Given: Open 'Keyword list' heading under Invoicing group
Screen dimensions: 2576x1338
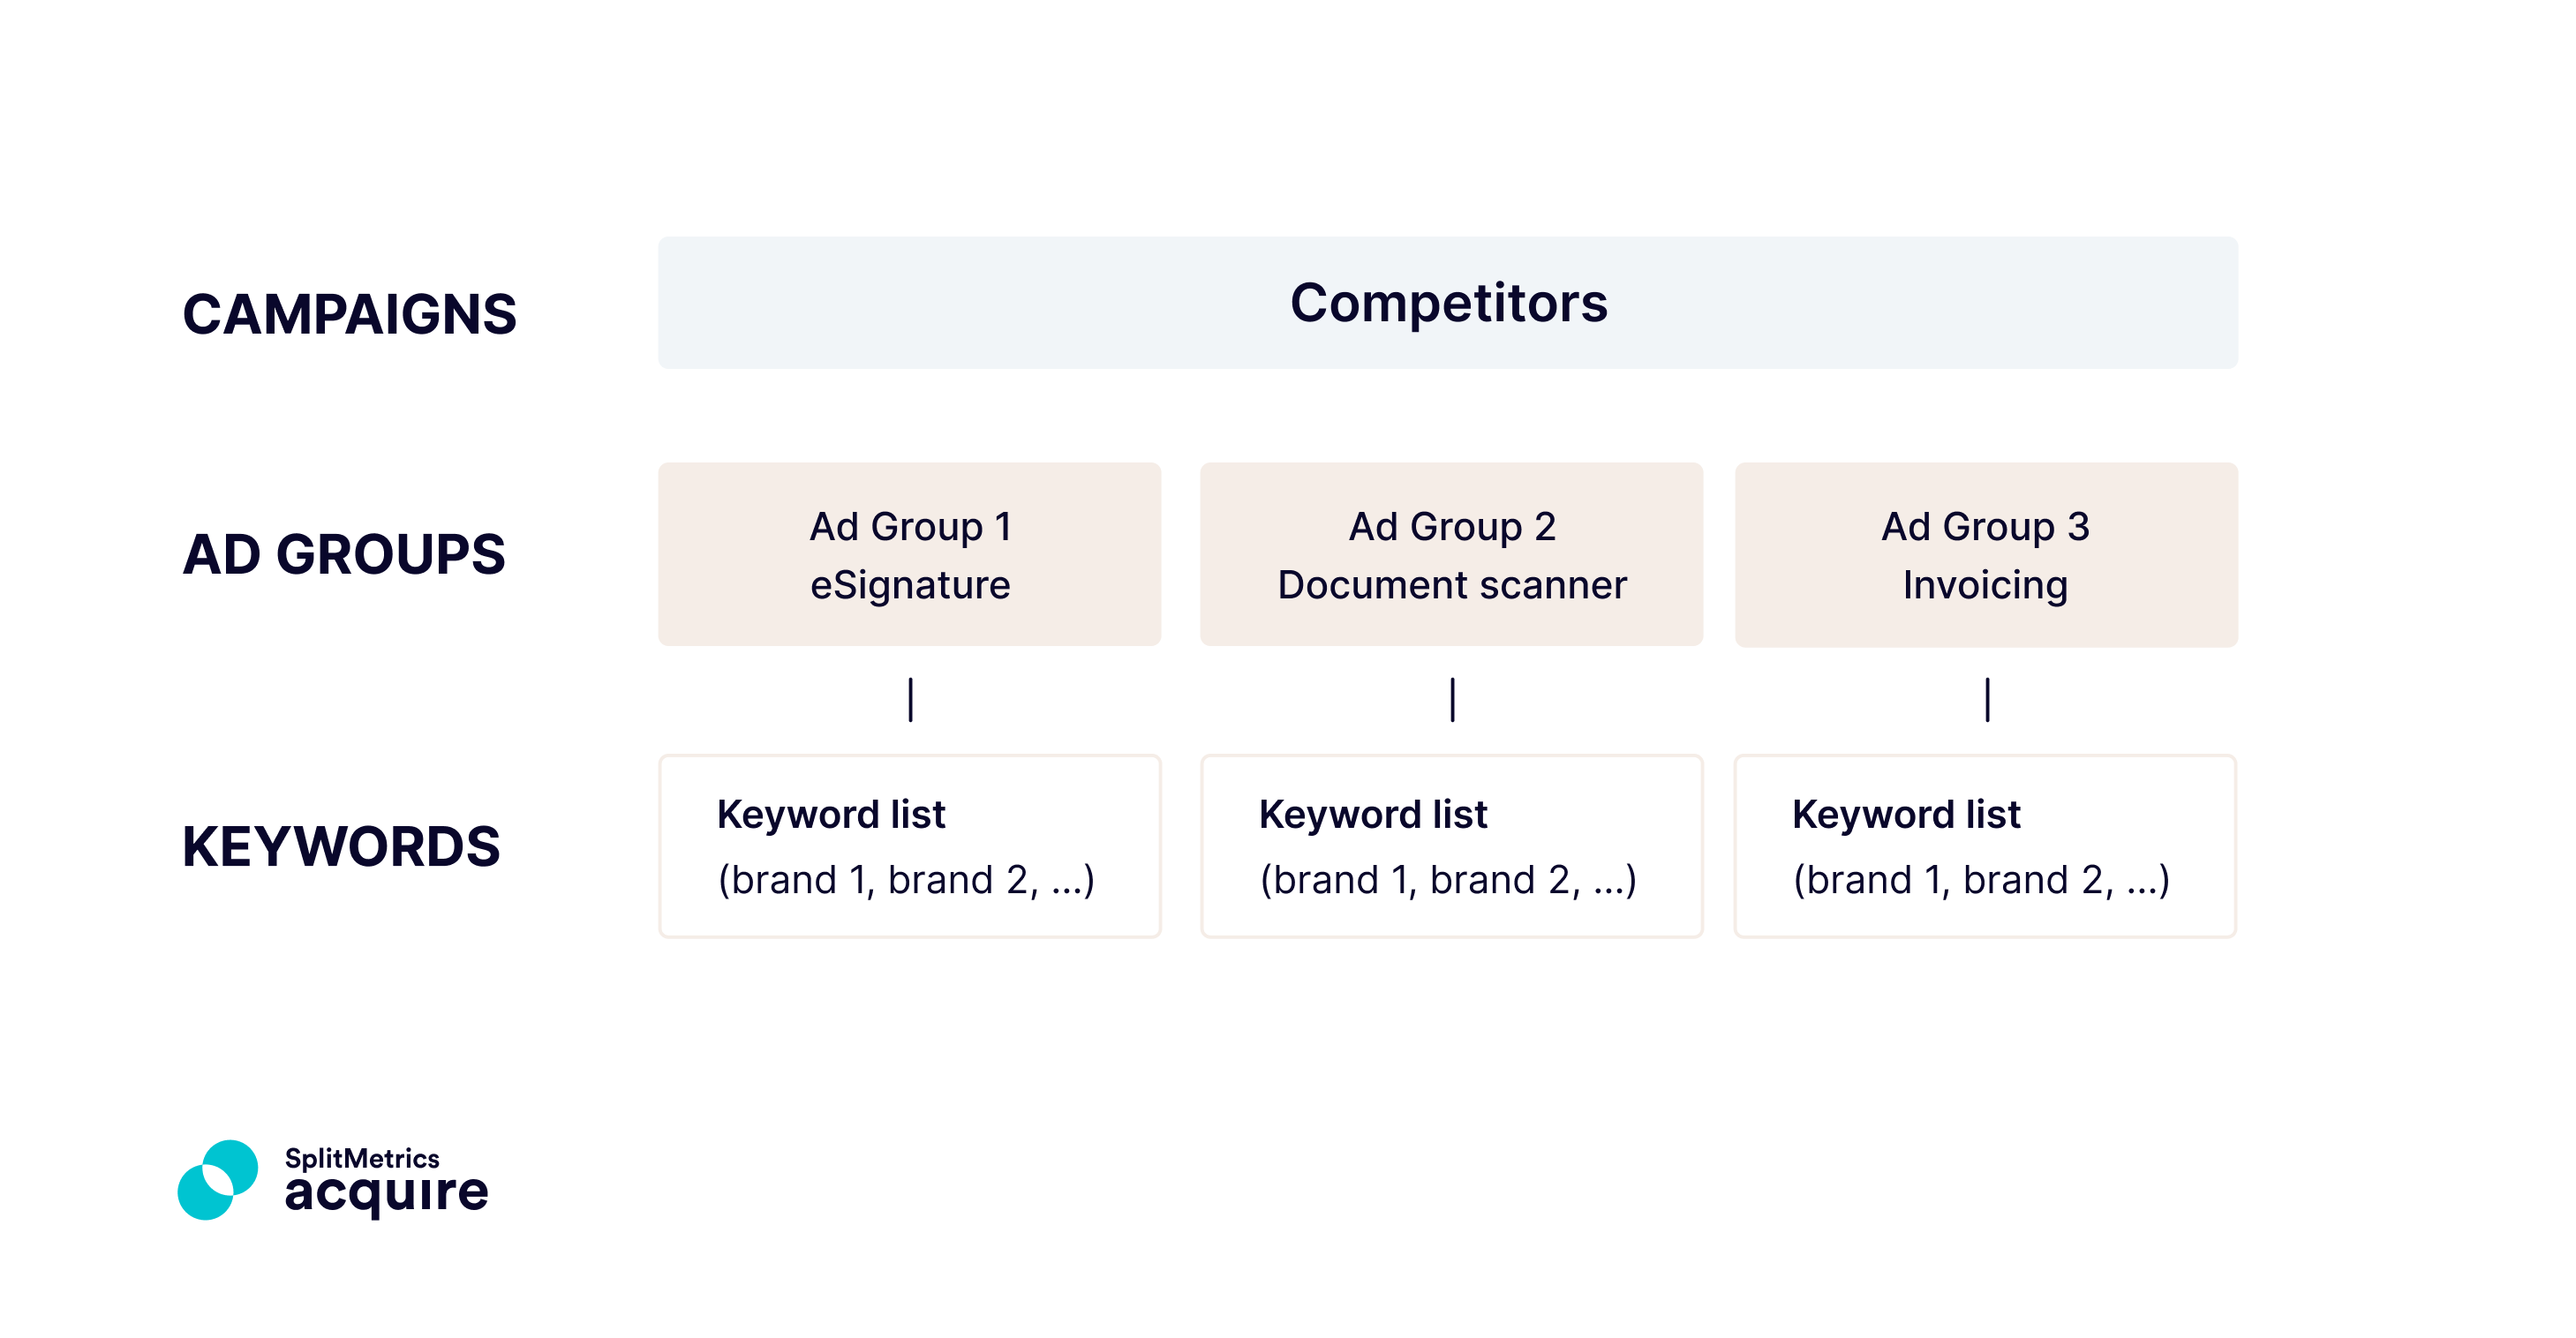Looking at the screenshot, I should pyautogui.click(x=1906, y=814).
